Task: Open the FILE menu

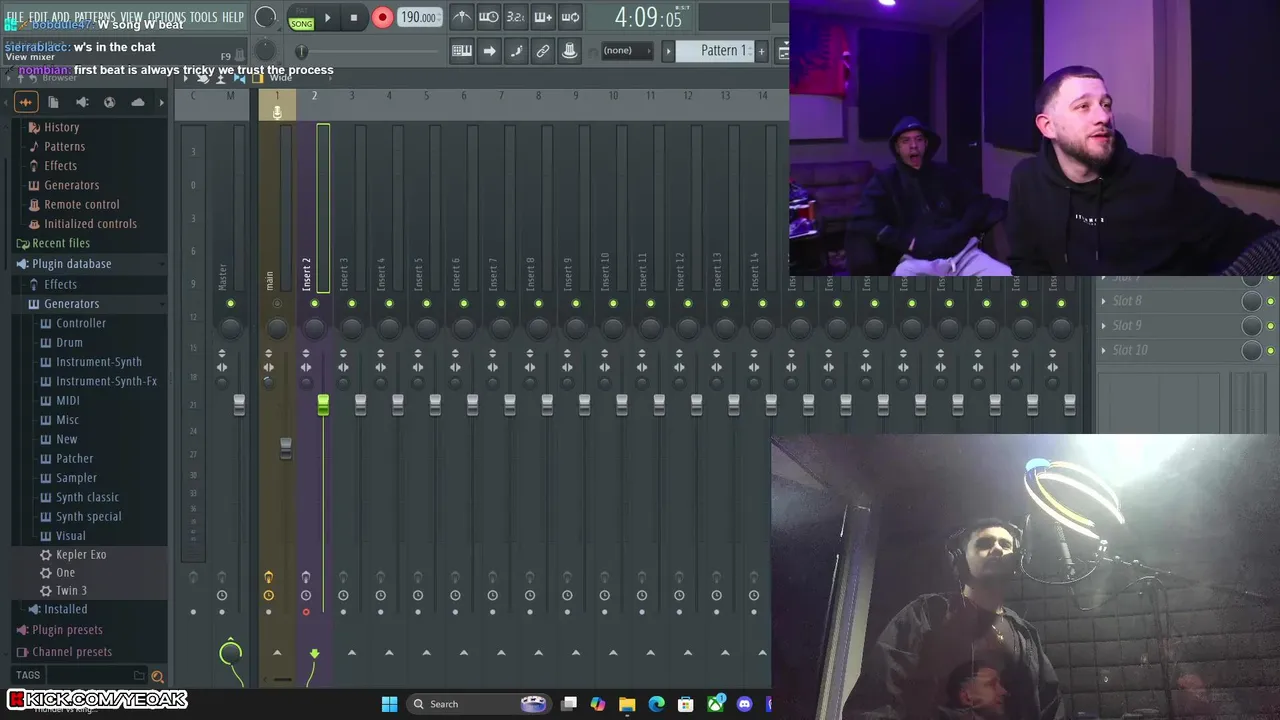Action: 15,17
